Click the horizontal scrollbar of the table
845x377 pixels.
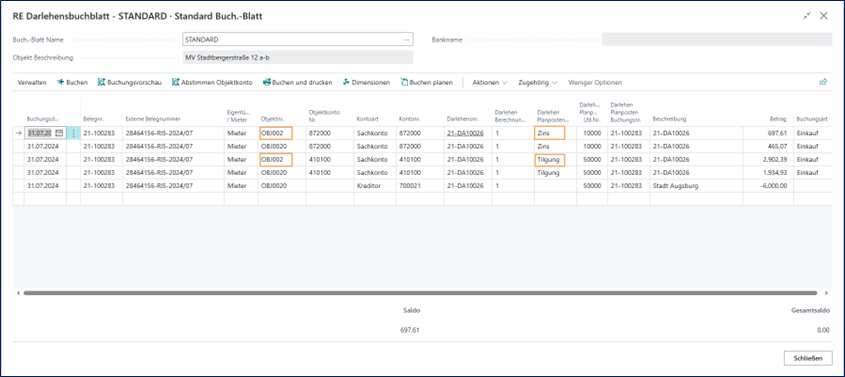pos(420,293)
